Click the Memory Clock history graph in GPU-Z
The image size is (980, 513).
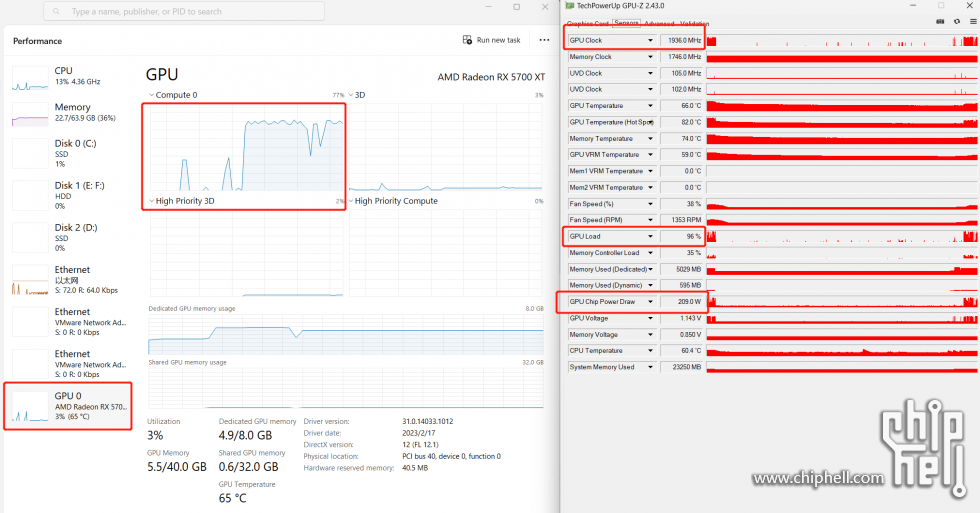[x=842, y=57]
